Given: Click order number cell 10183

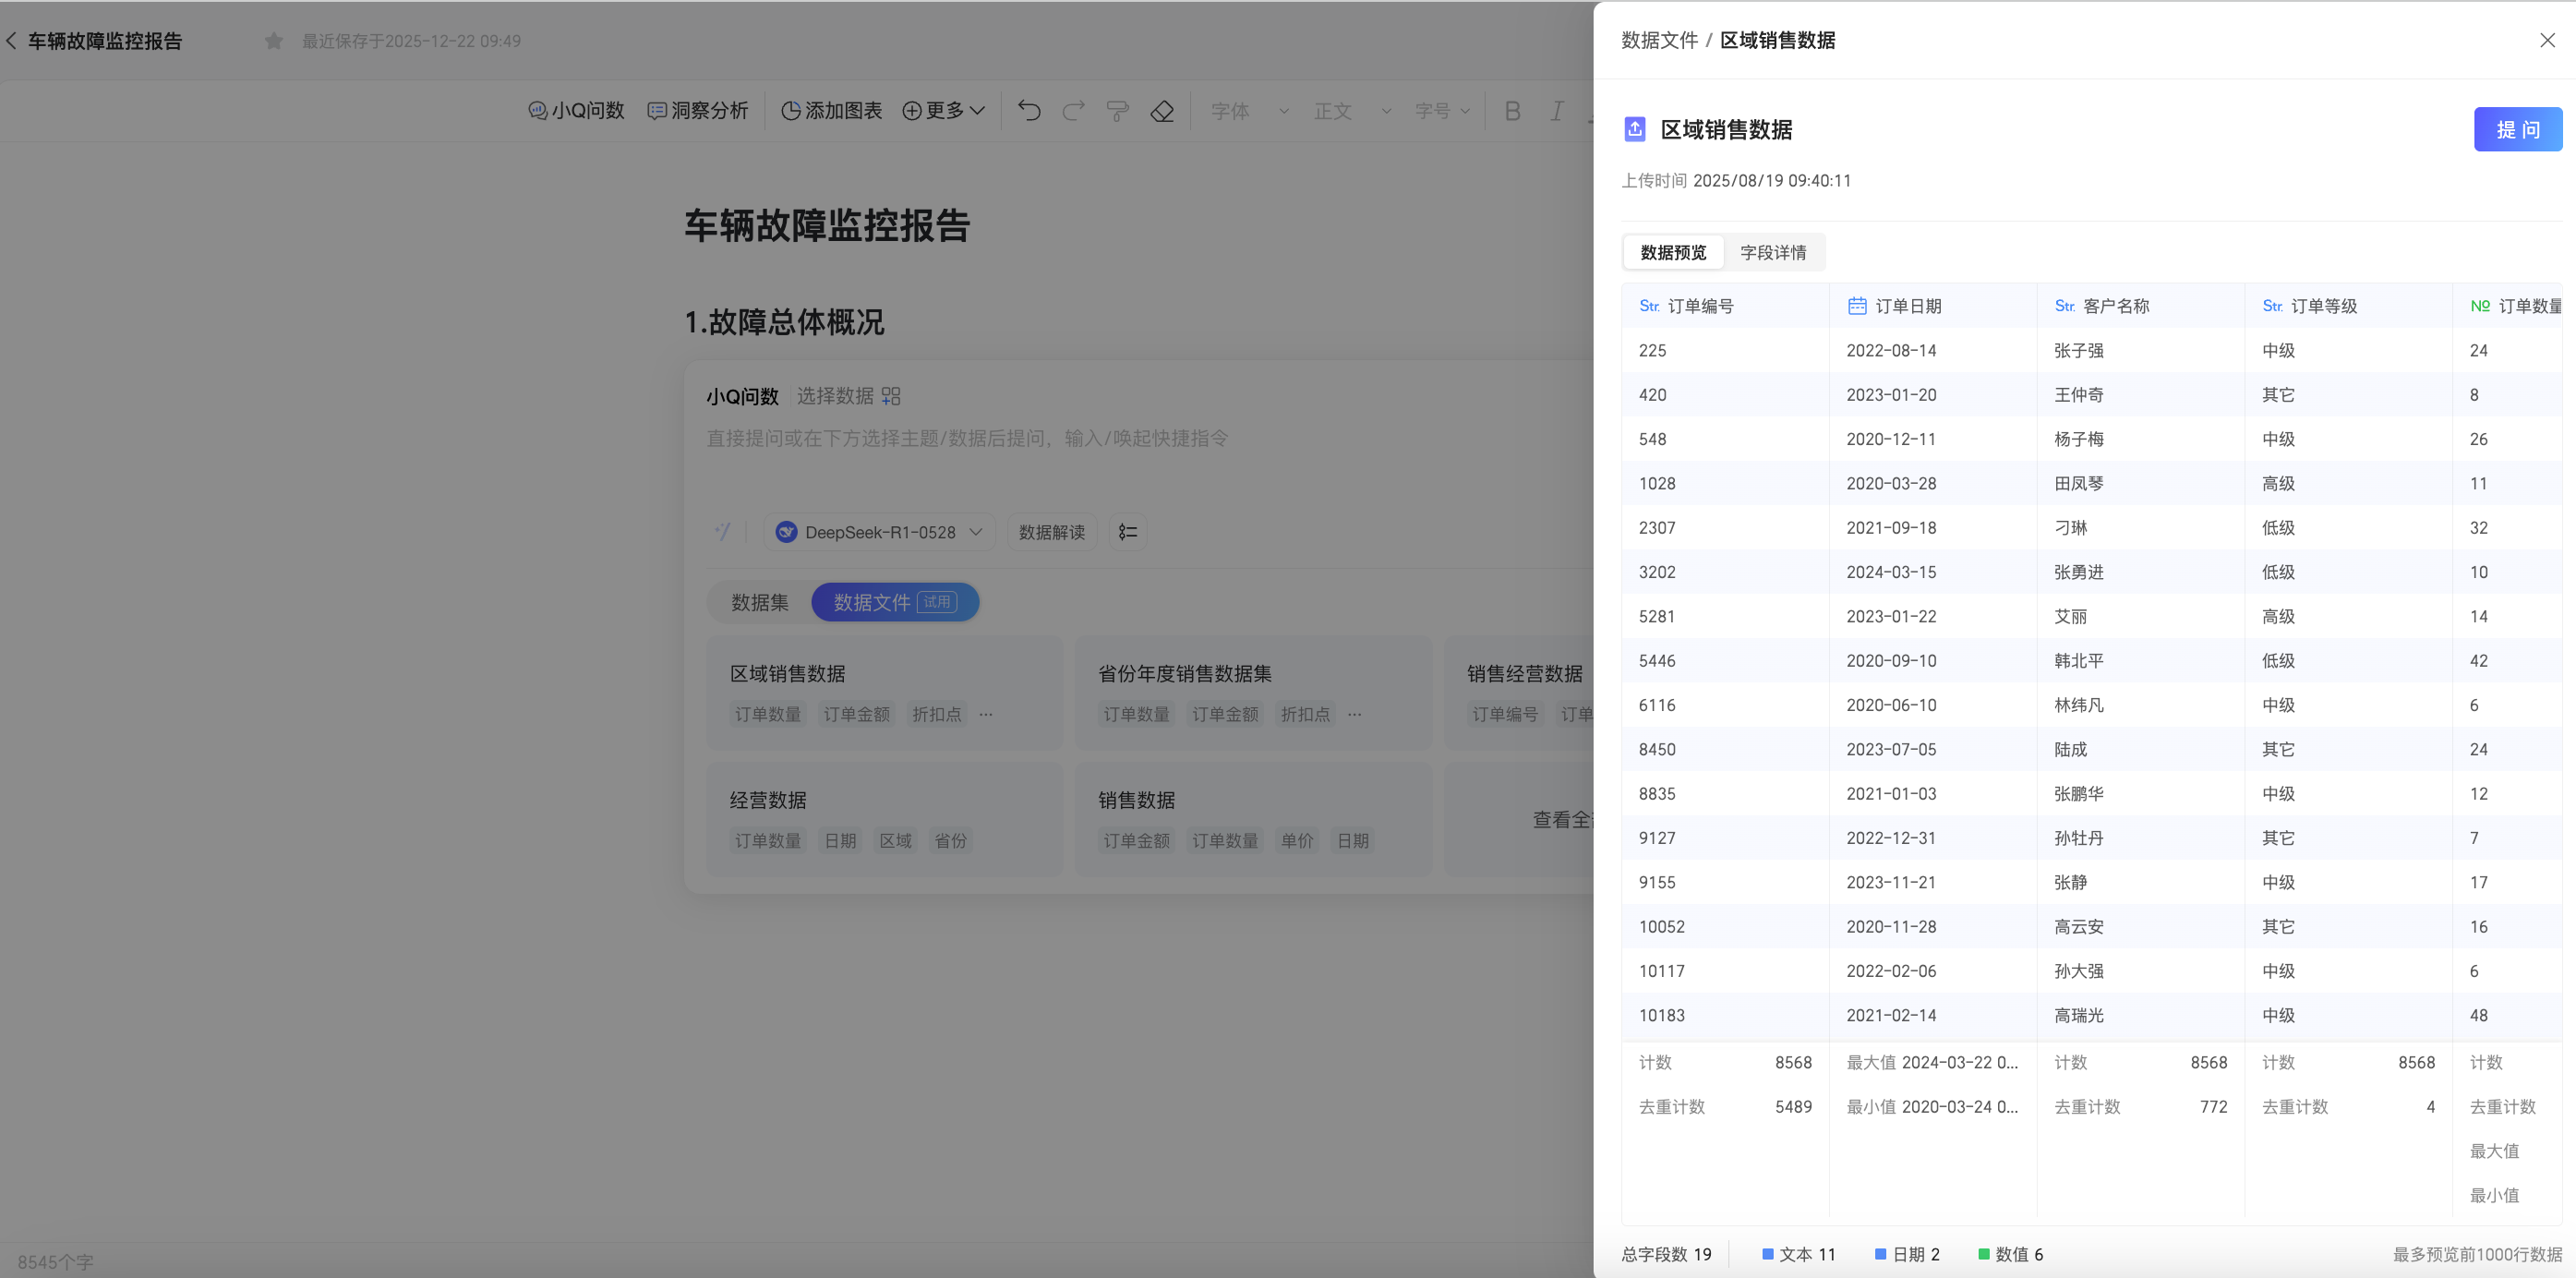Looking at the screenshot, I should (1724, 1015).
